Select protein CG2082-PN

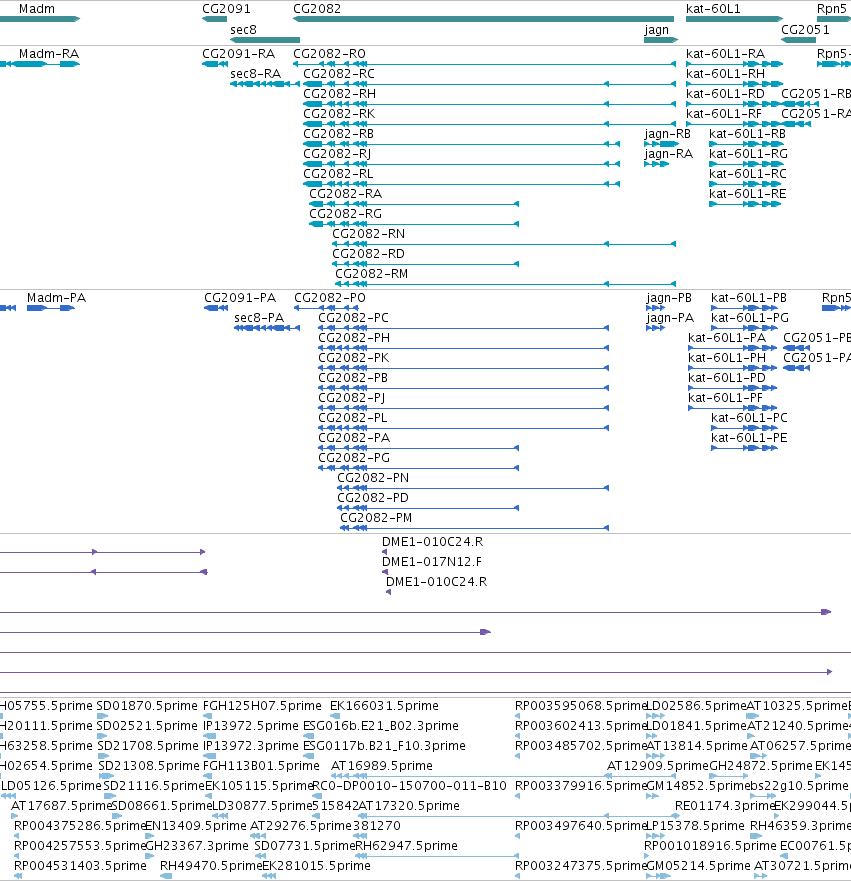(x=373, y=478)
